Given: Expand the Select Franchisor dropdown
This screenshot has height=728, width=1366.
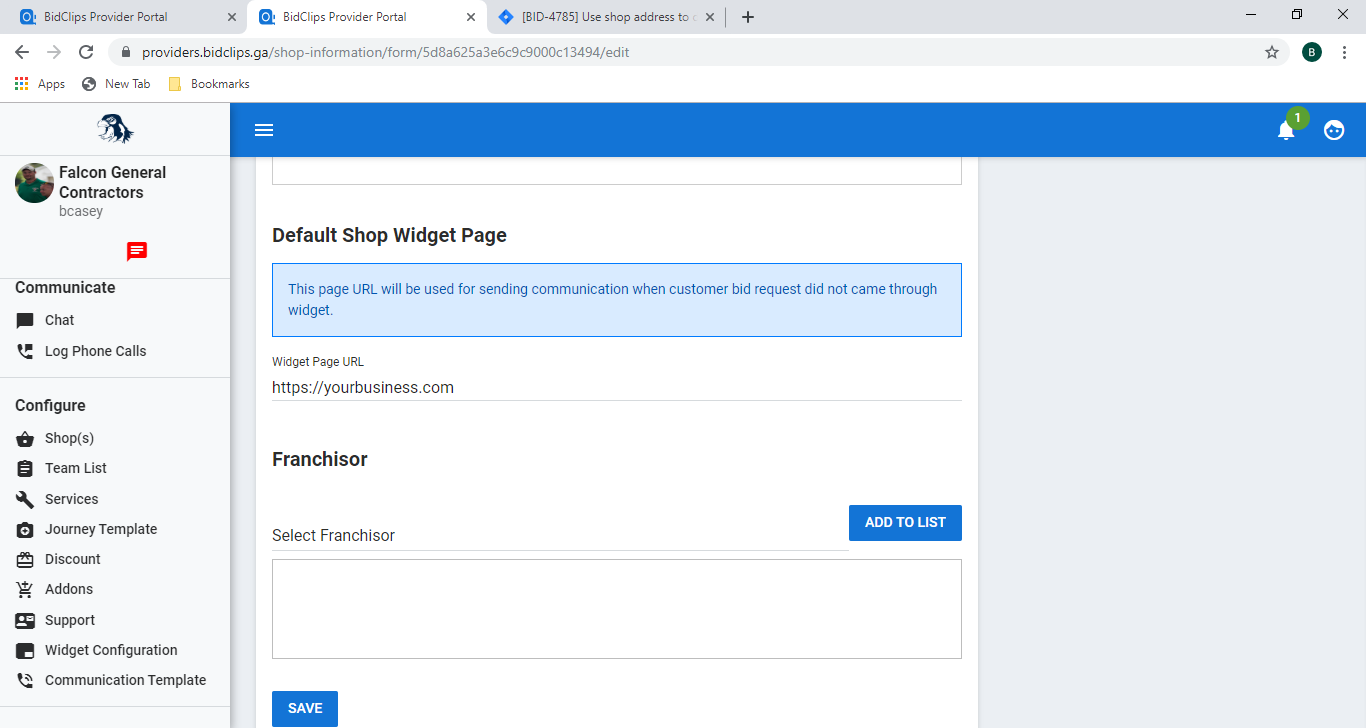Looking at the screenshot, I should coord(560,536).
